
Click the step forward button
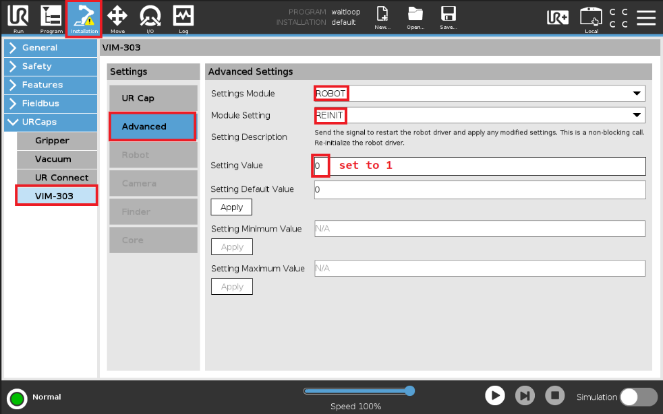pyautogui.click(x=525, y=396)
